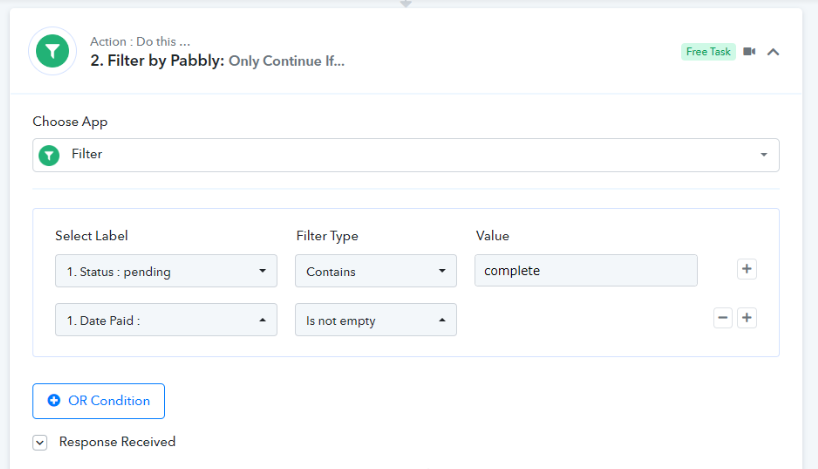
Task: Open the Status : pending label dropdown
Action: click(x=166, y=271)
